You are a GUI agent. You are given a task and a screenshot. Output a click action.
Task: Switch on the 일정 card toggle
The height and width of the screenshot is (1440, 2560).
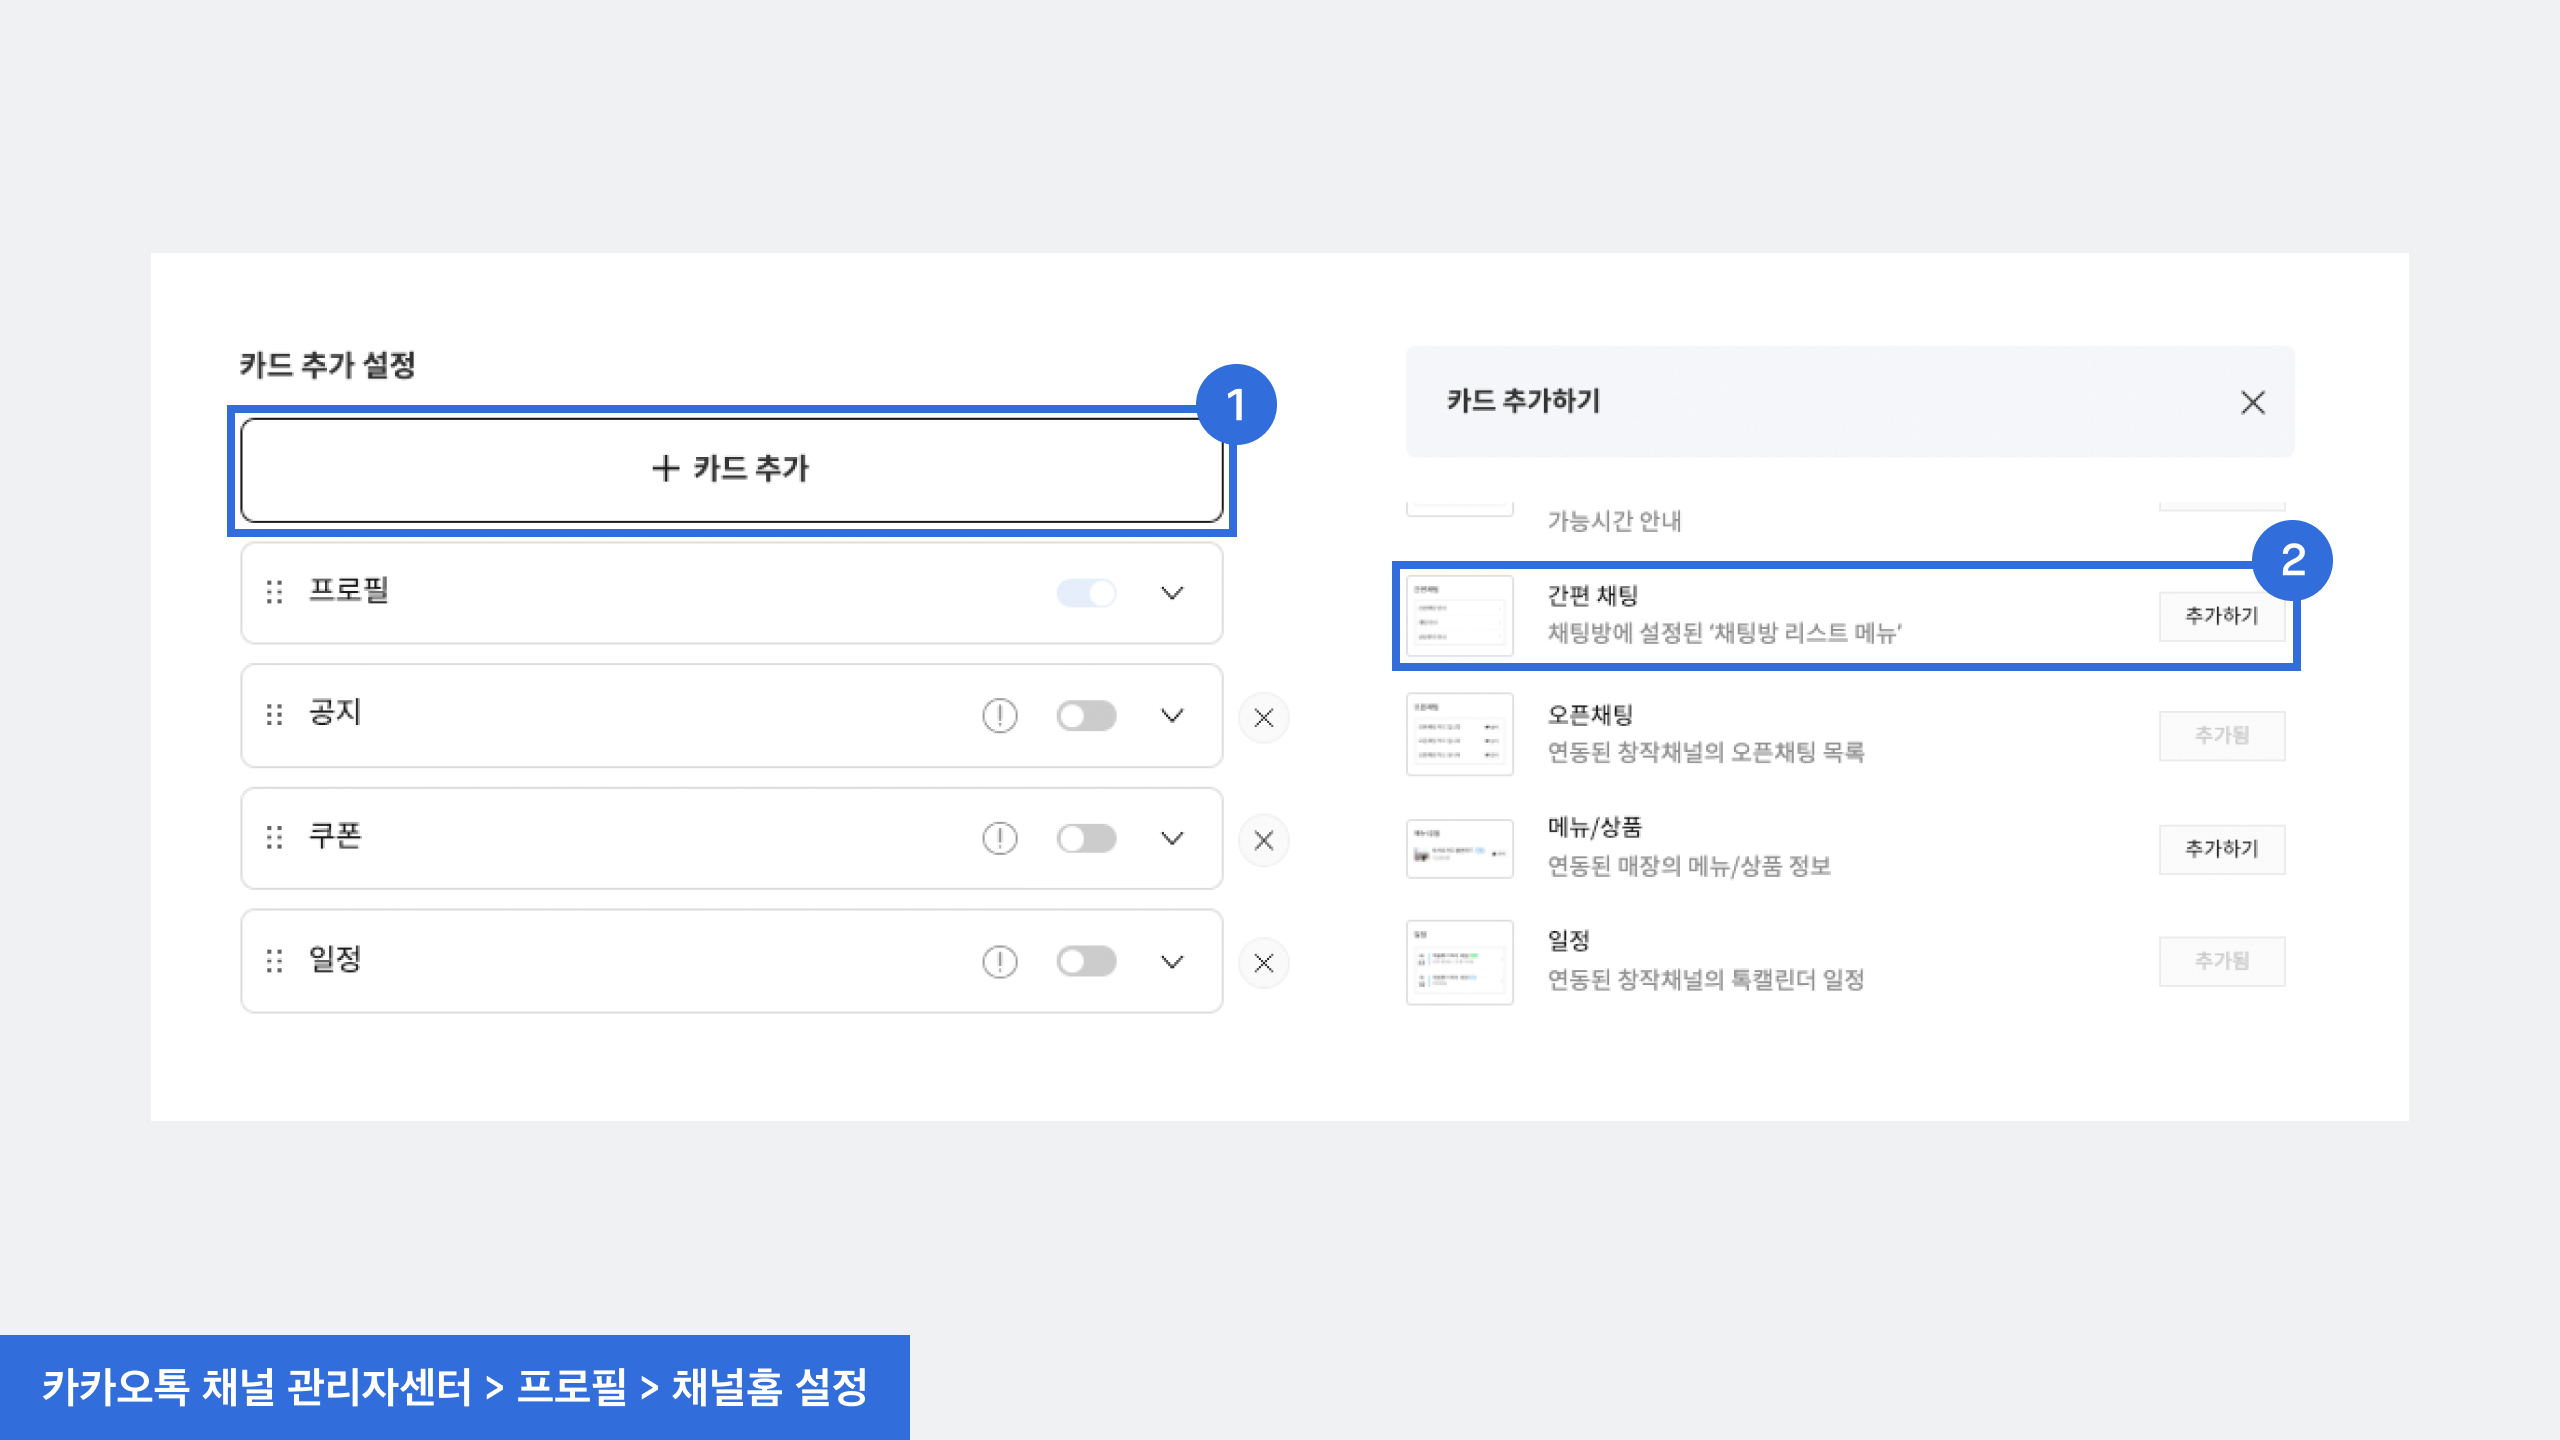pyautogui.click(x=1086, y=962)
